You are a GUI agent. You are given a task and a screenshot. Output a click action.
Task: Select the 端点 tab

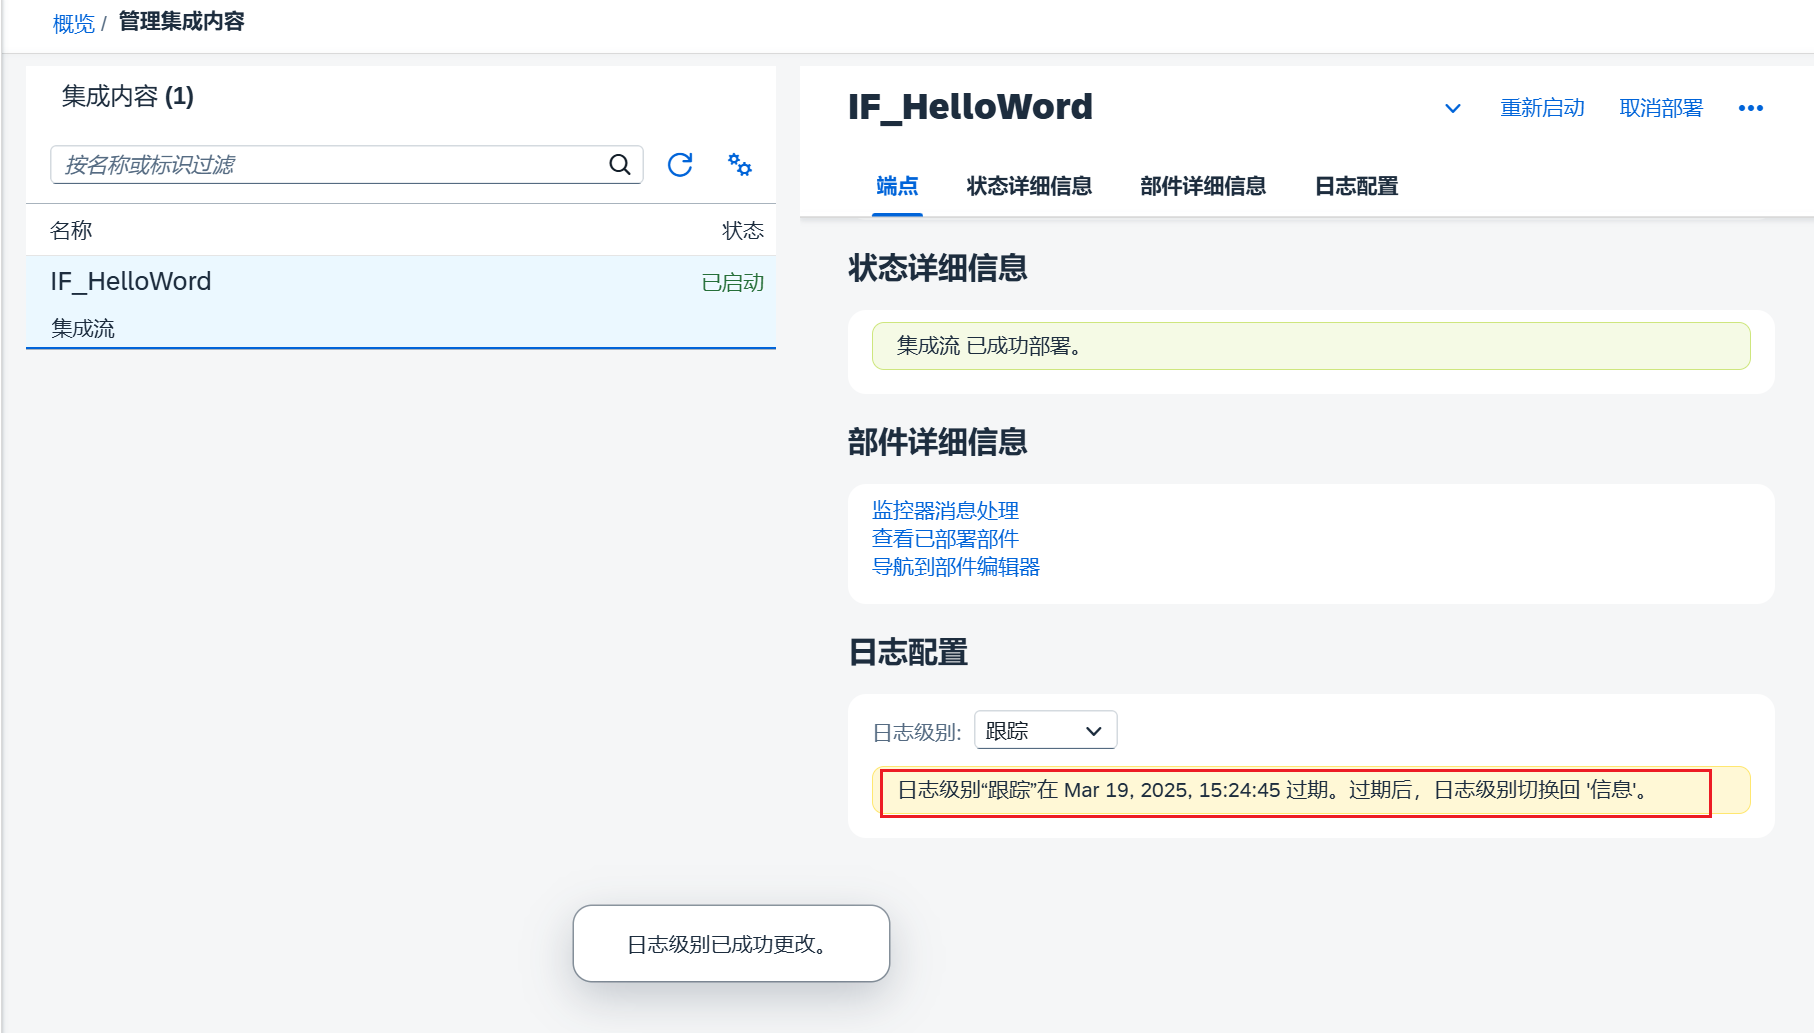click(x=896, y=186)
